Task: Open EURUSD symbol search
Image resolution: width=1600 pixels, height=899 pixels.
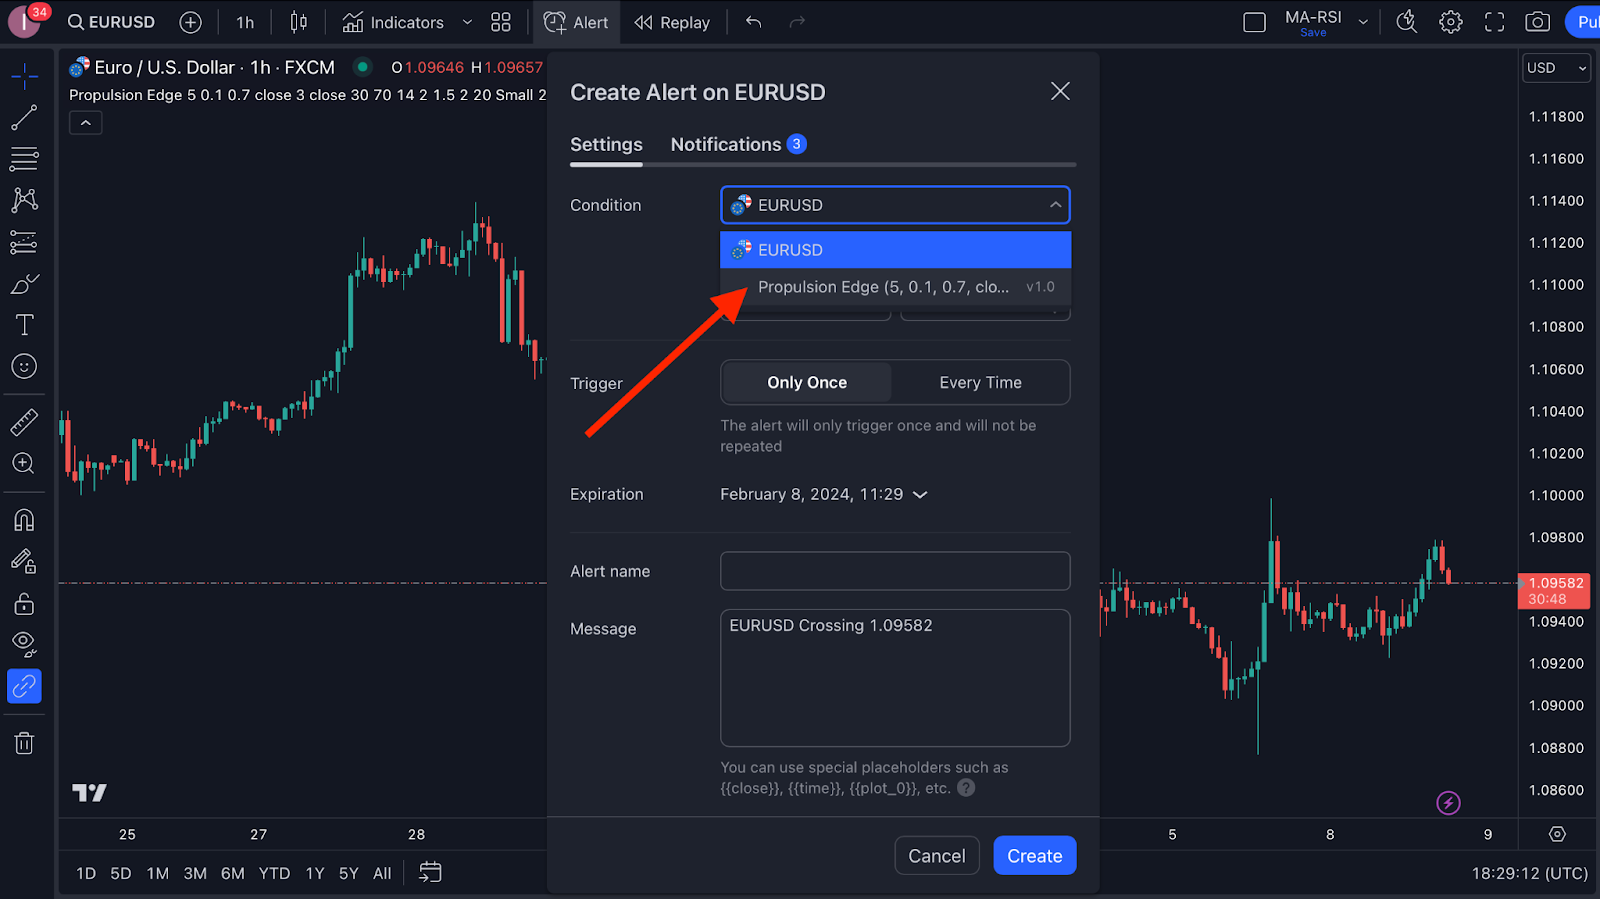Action: coord(111,22)
